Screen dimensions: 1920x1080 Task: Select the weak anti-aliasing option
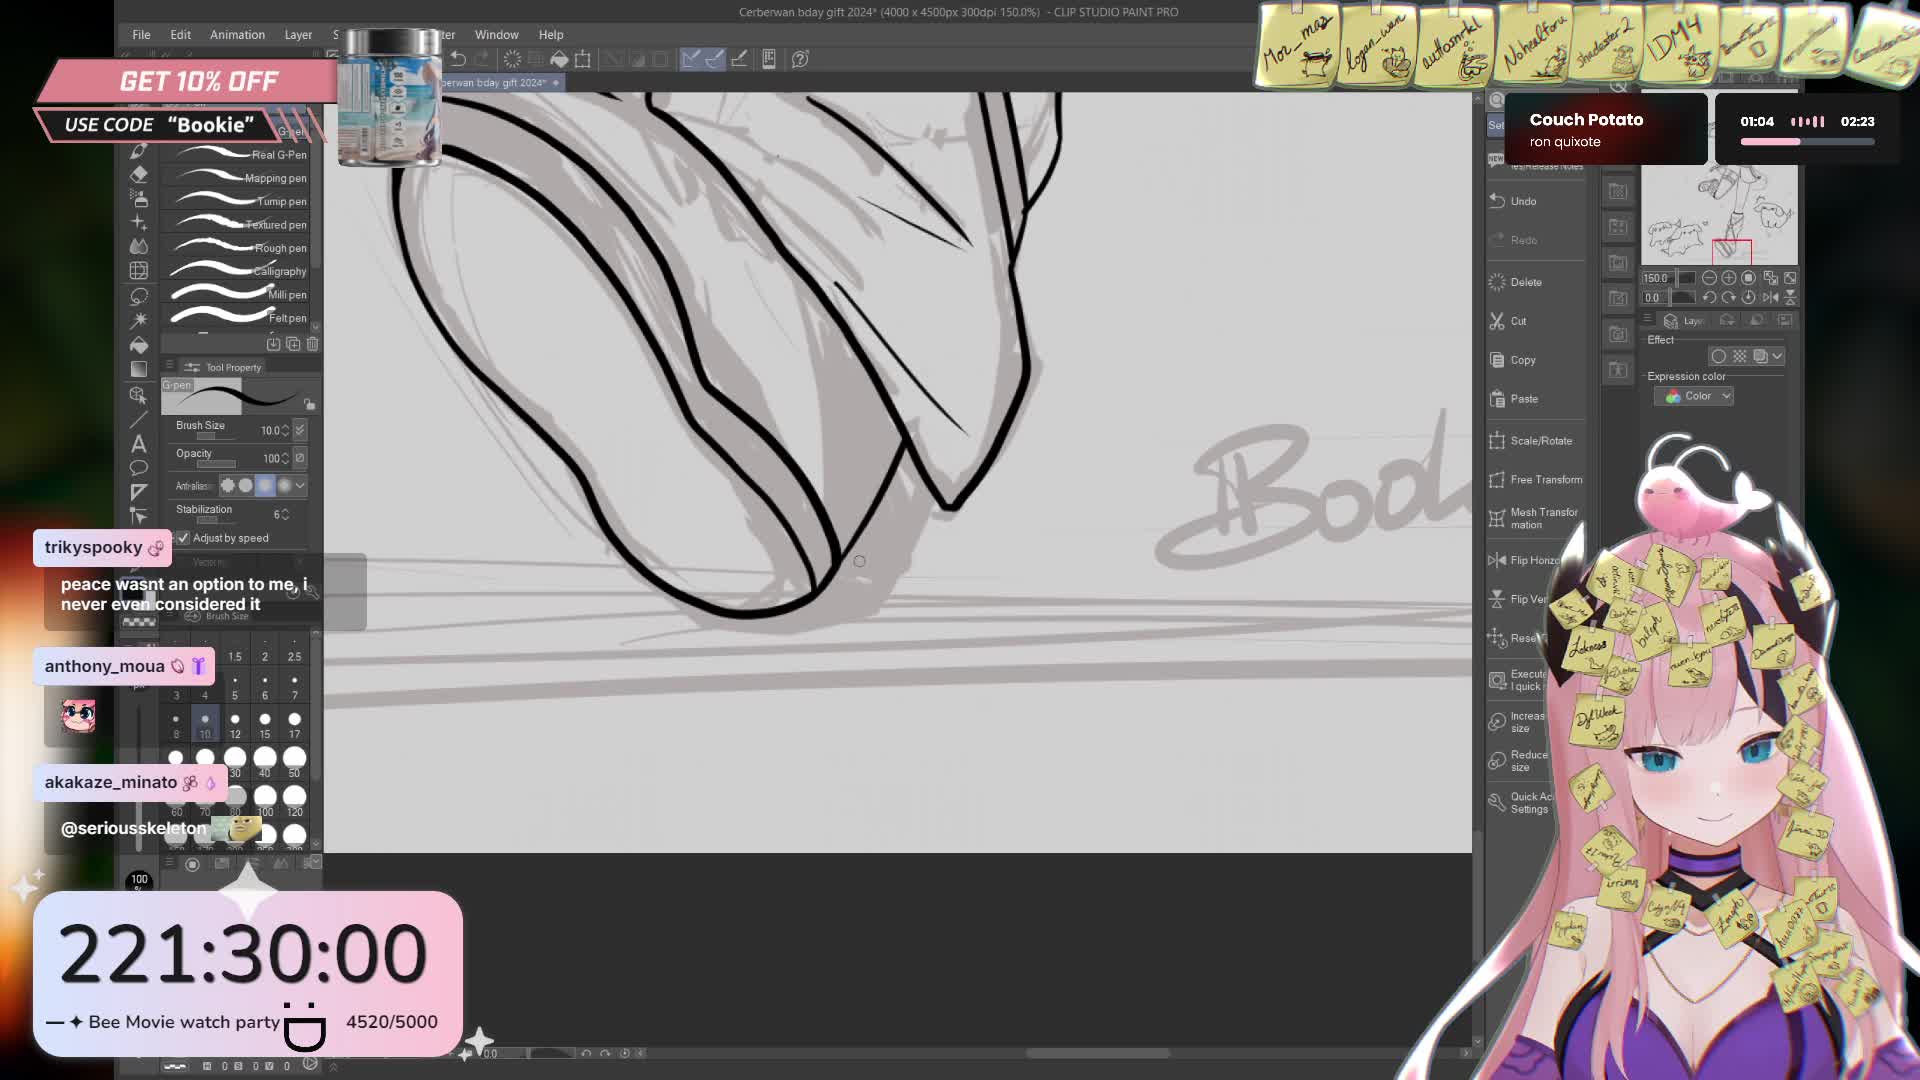coord(246,485)
